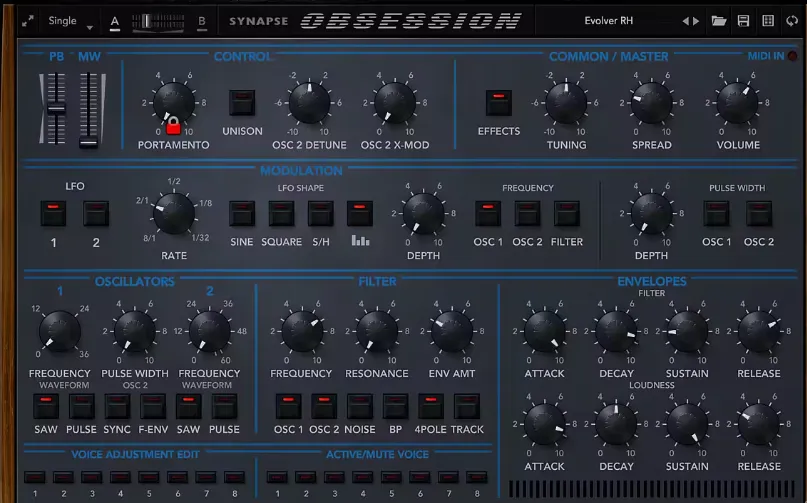The width and height of the screenshot is (807, 503).
Task: Select voice adjustment edit button 8
Action: [x=234, y=477]
